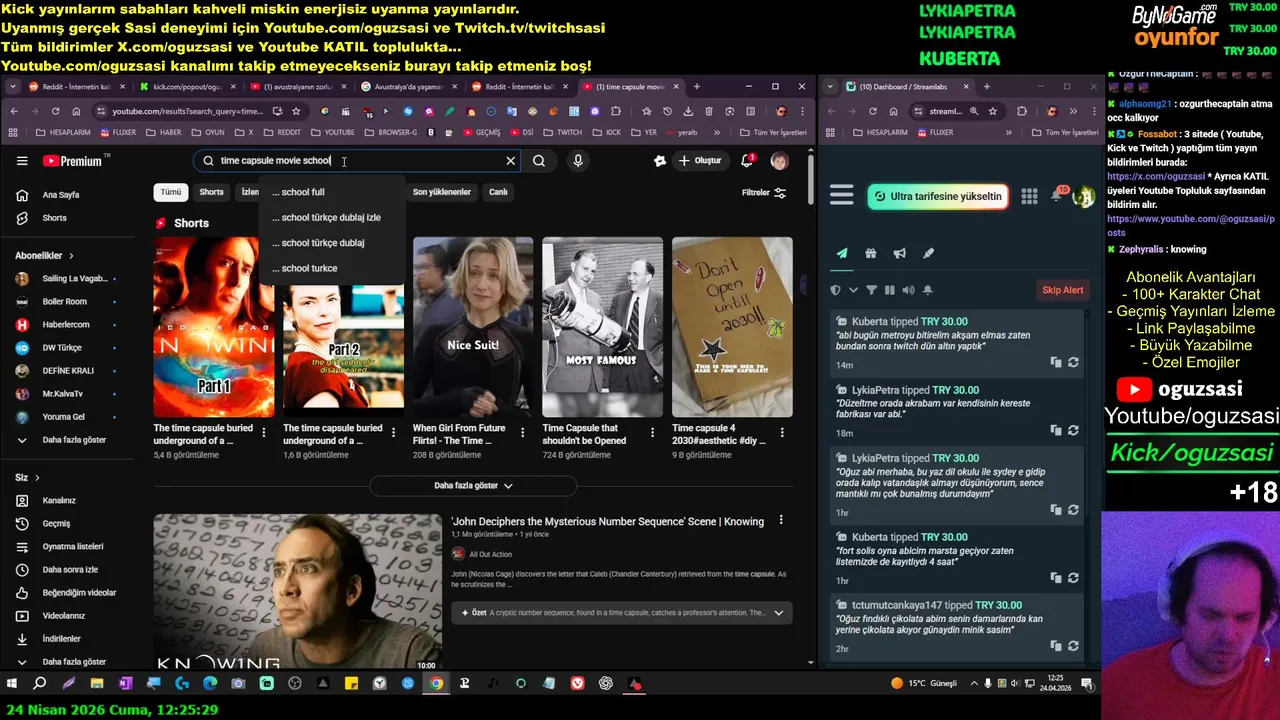Open the Filtreler filter options

click(764, 193)
